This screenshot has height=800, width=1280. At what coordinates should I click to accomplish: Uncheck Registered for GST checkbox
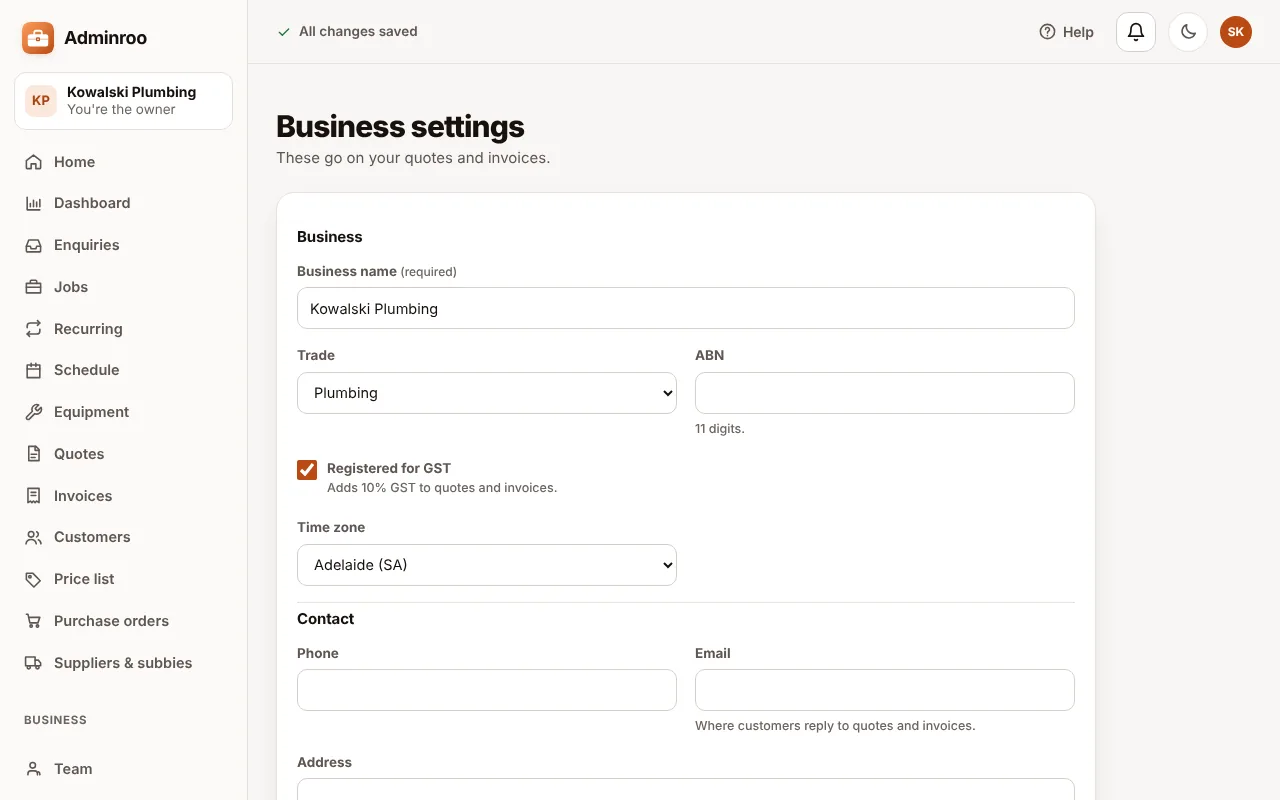tap(307, 470)
